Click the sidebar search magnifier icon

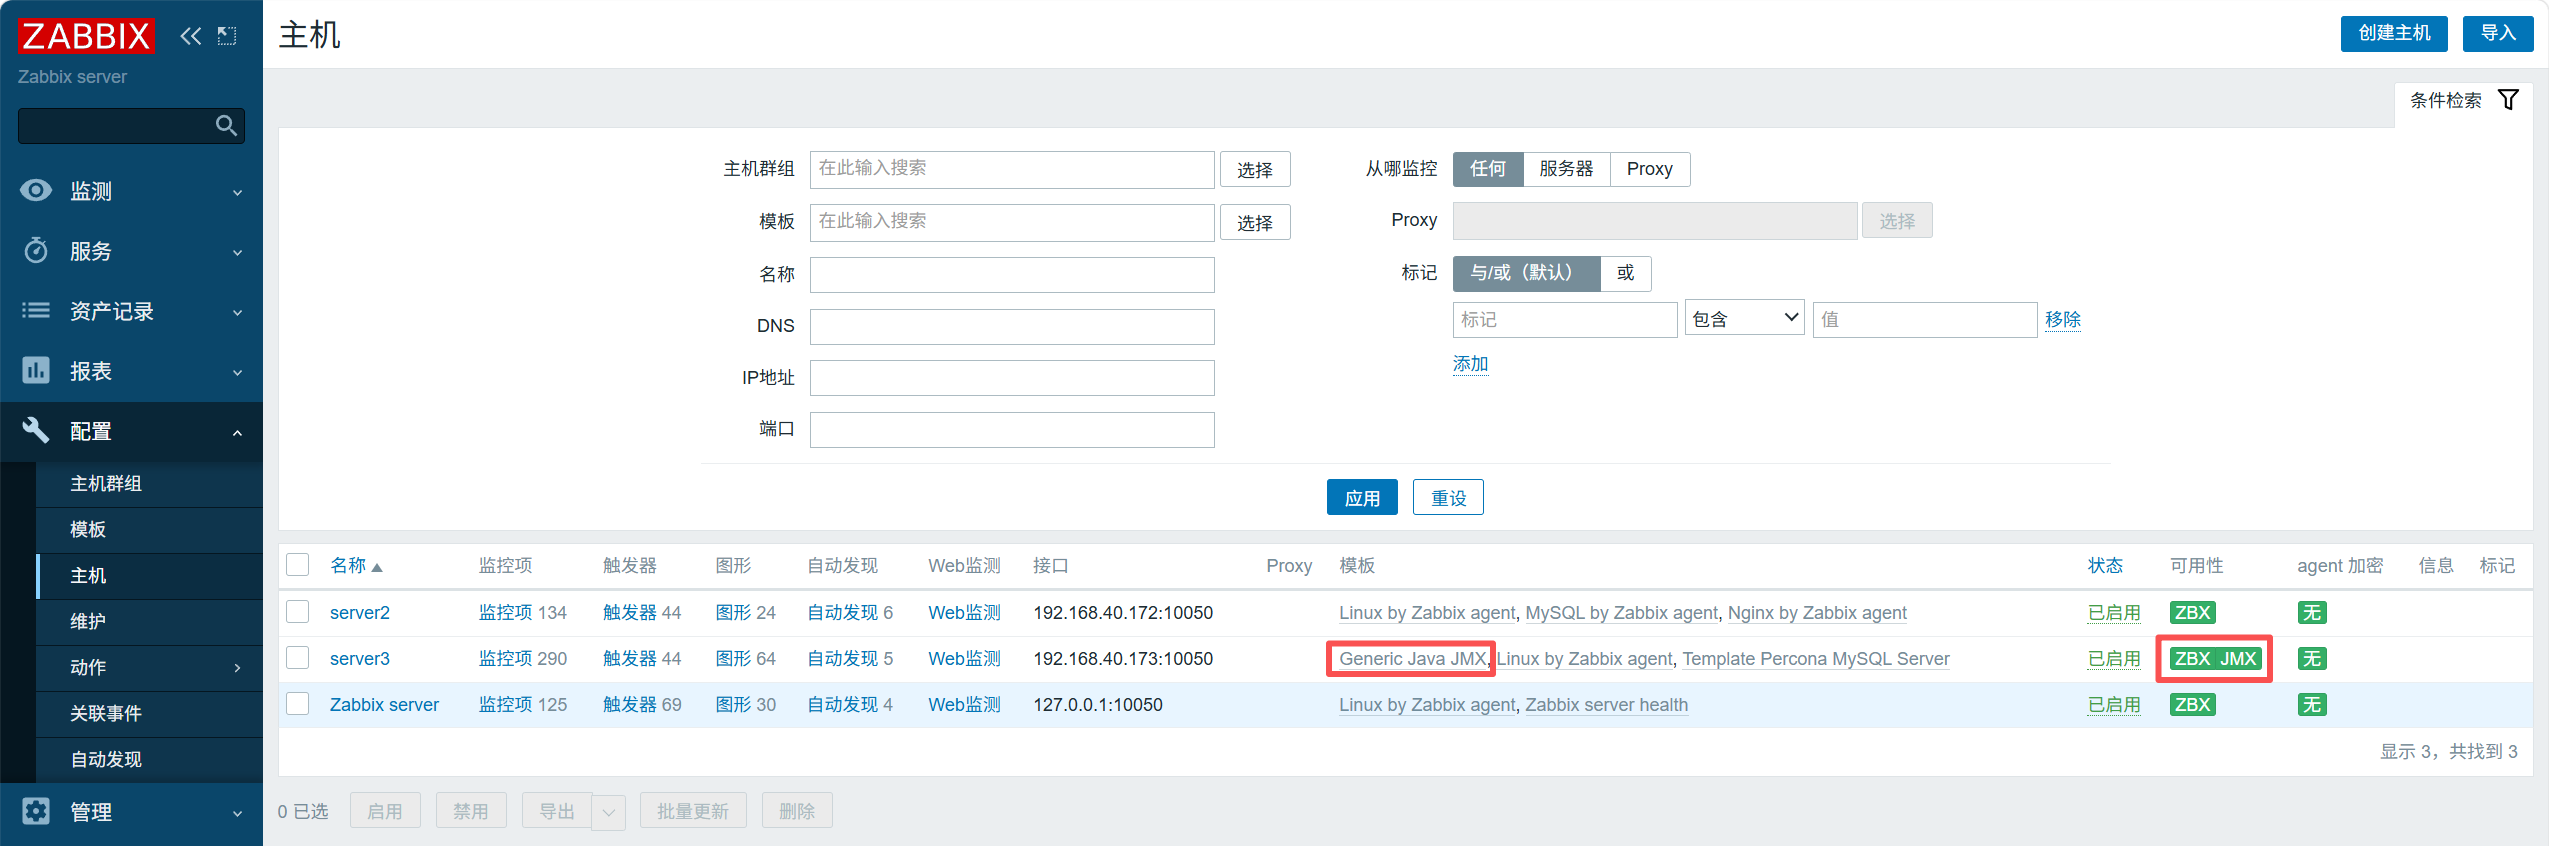227,126
